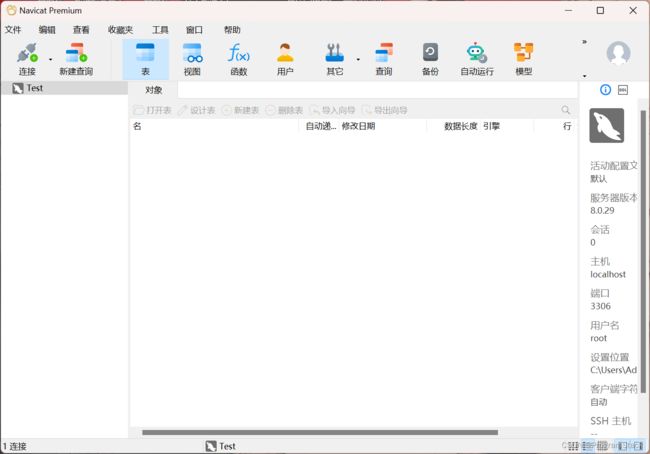The height and width of the screenshot is (454, 650).
Task: Show more toolbar items via » chevron
Action: click(x=585, y=42)
